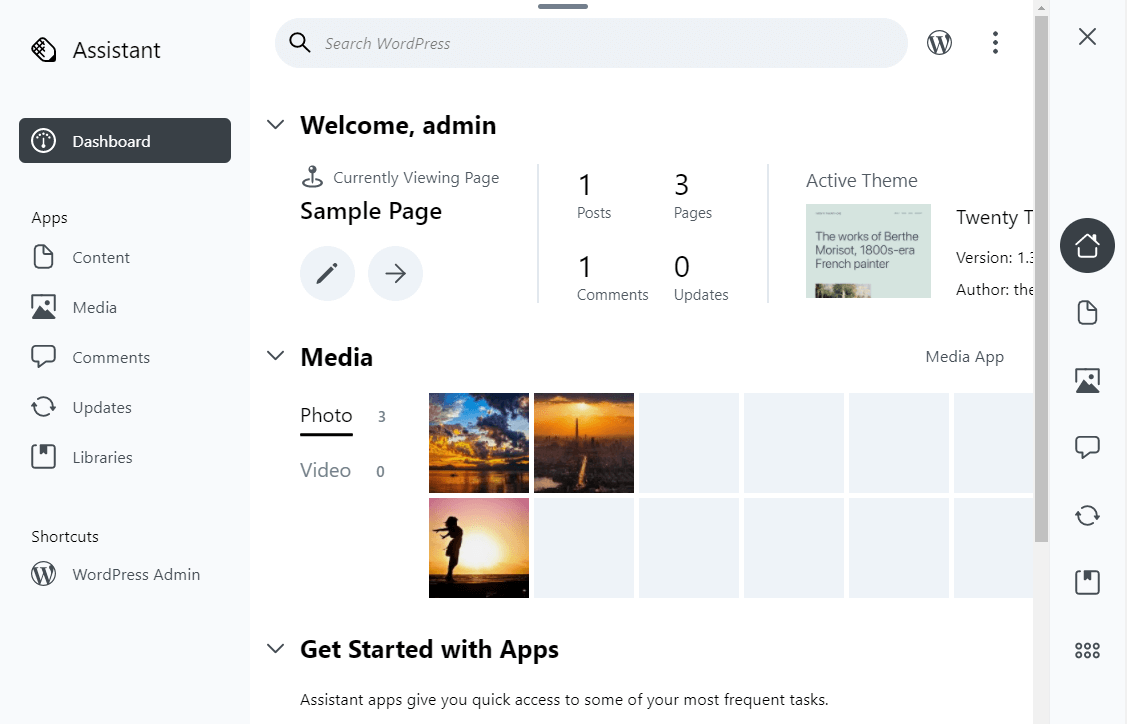
Task: Open WordPress Admin from Shortcuts
Action: (x=136, y=574)
